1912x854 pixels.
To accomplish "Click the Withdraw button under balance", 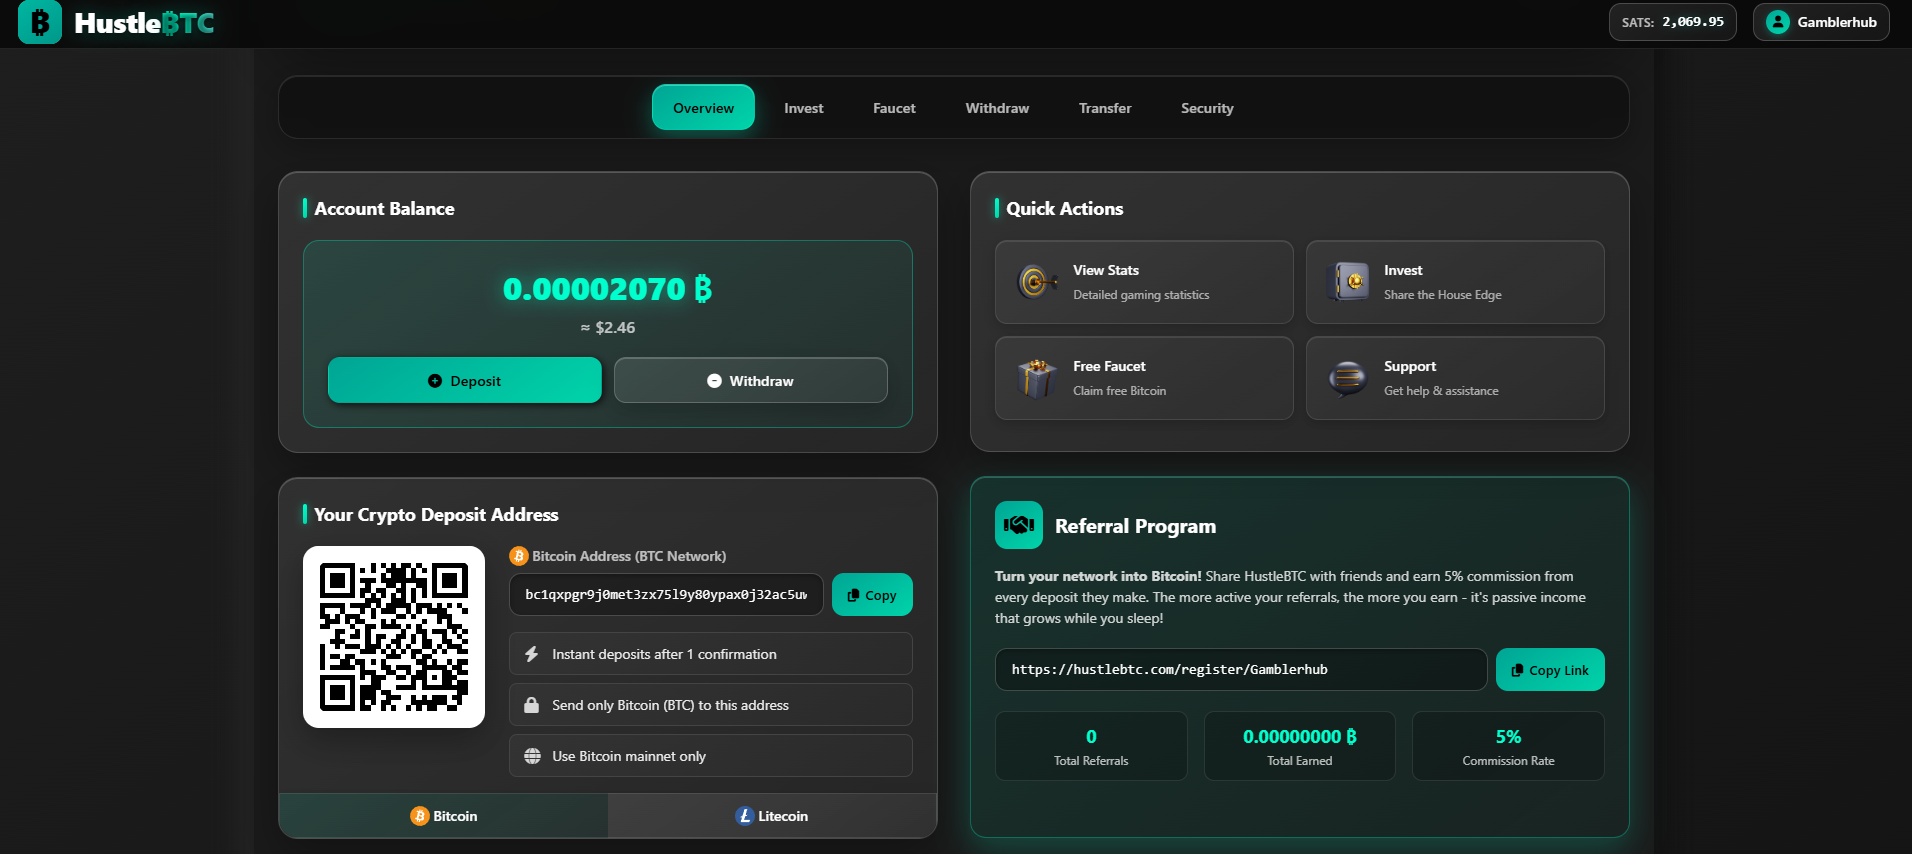I will [x=751, y=380].
